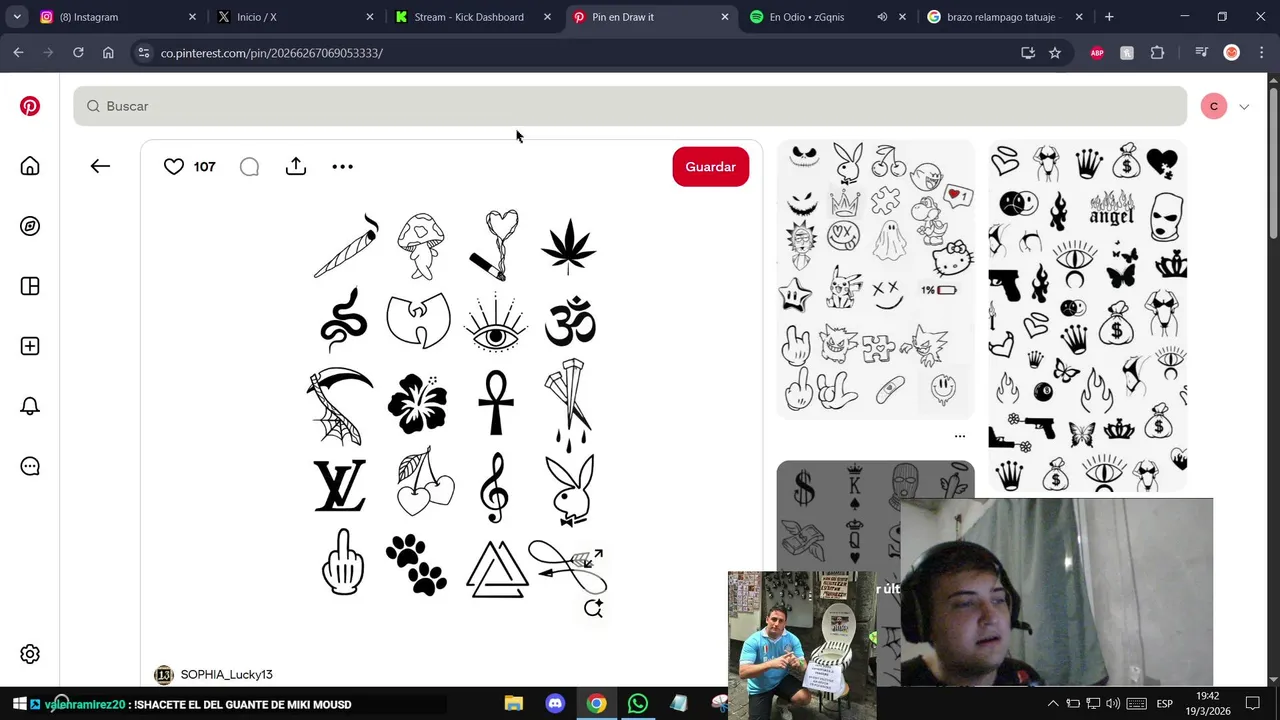Click the create plus icon in sidebar
This screenshot has height=720, width=1280.
pyautogui.click(x=30, y=346)
